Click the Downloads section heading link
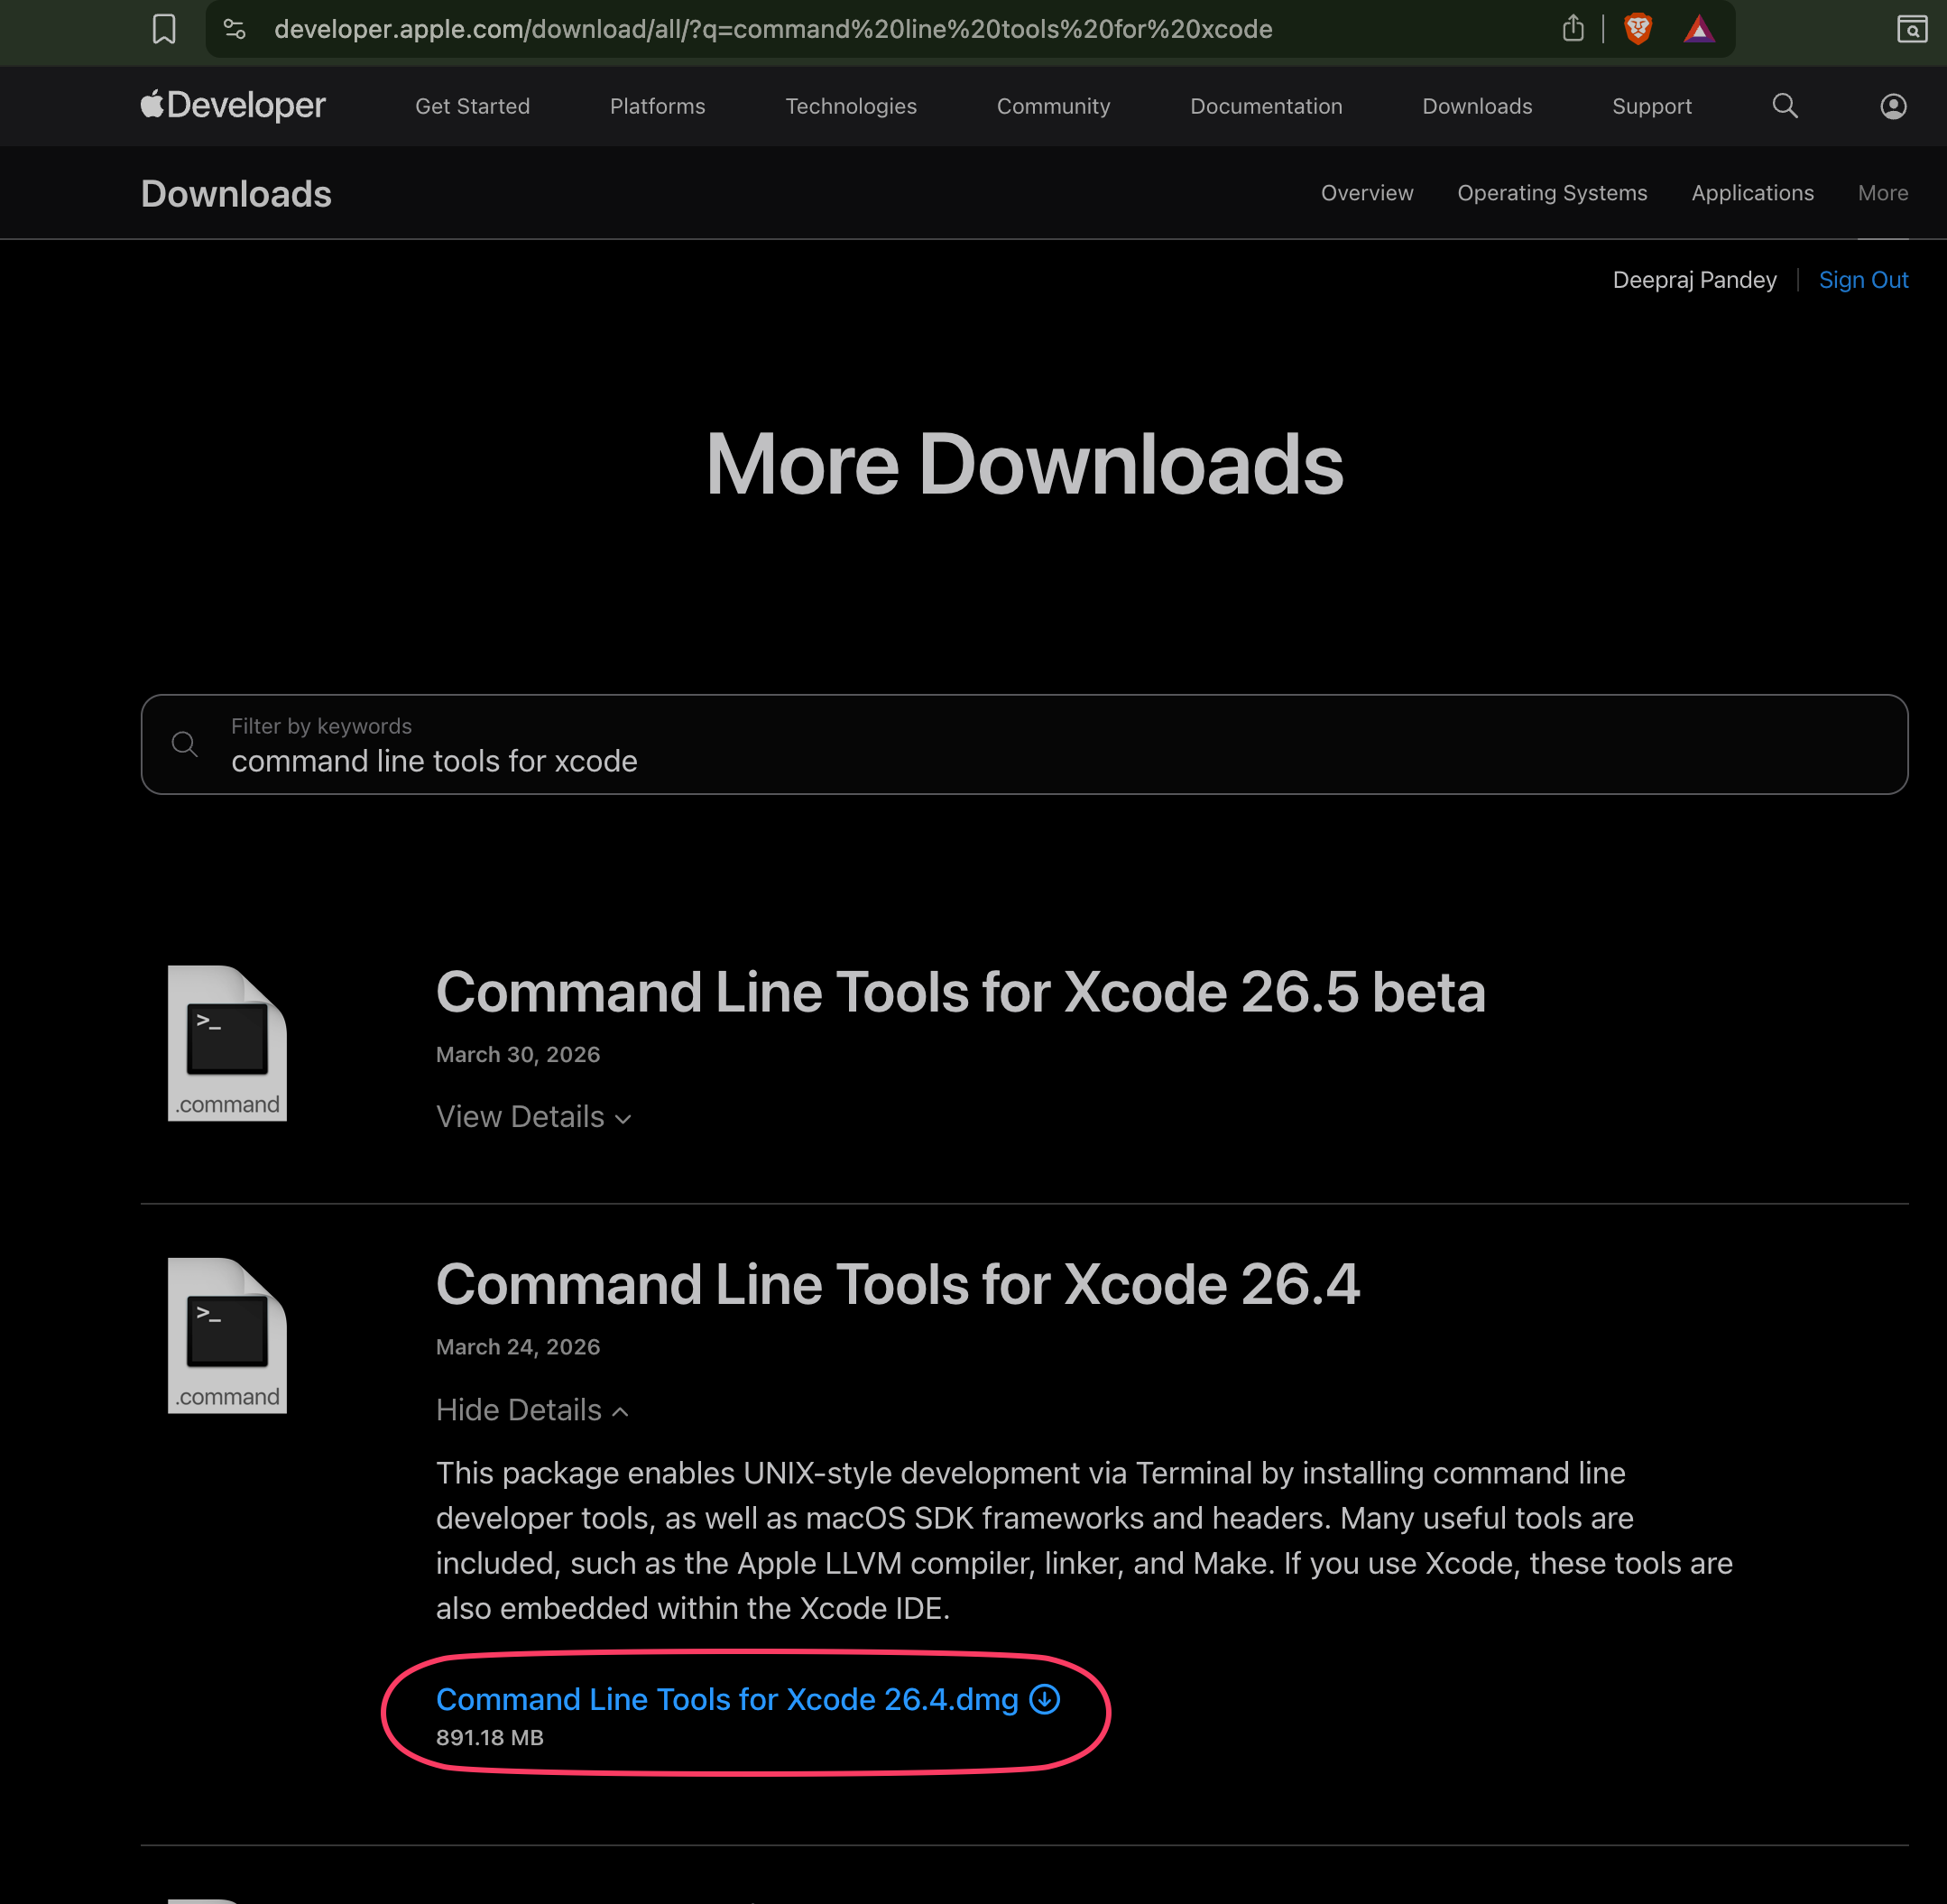1947x1904 pixels. 236,194
